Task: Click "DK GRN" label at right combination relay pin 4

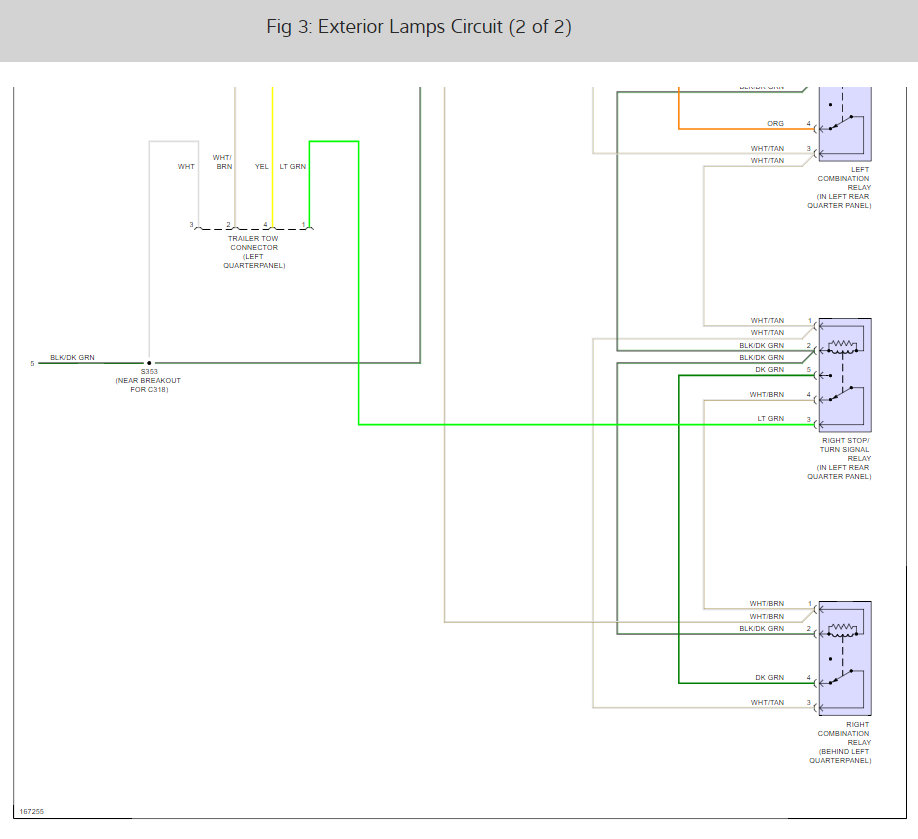Action: [769, 677]
